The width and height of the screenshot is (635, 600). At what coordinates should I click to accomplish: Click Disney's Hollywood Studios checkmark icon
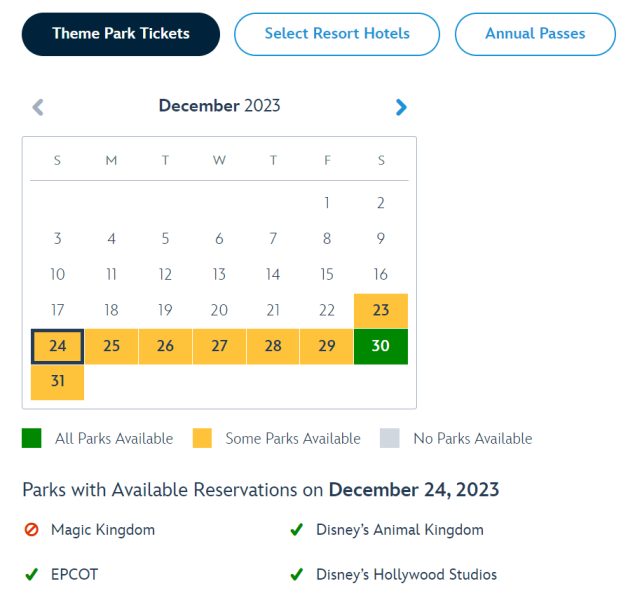[296, 575]
